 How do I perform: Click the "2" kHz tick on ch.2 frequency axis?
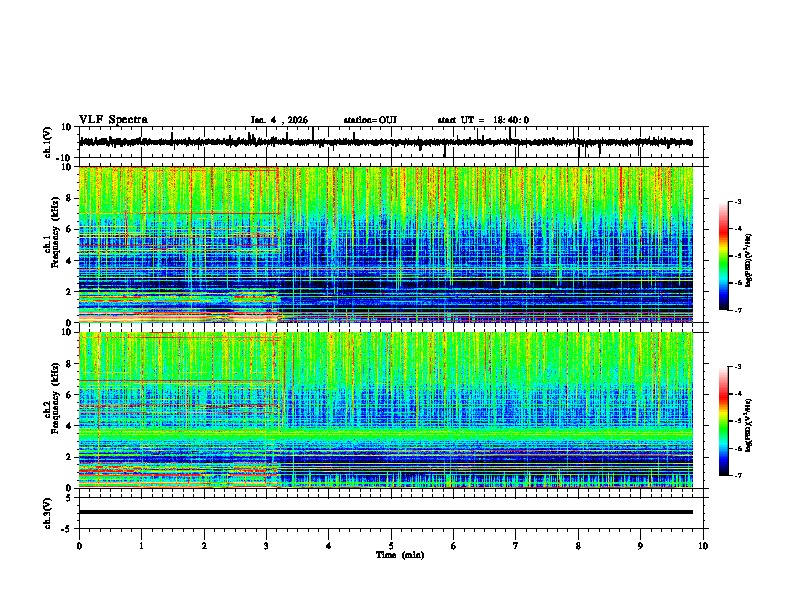(x=71, y=457)
